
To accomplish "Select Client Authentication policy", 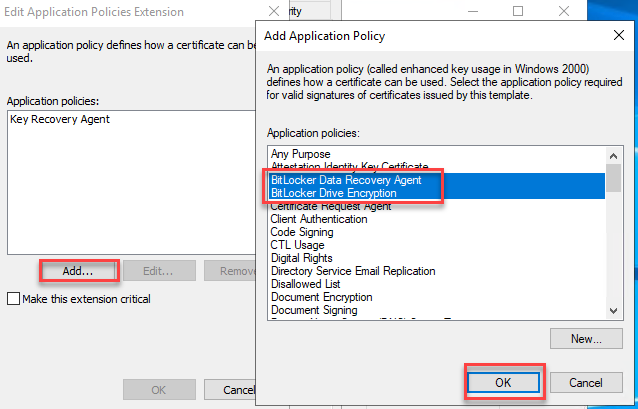I will click(319, 219).
